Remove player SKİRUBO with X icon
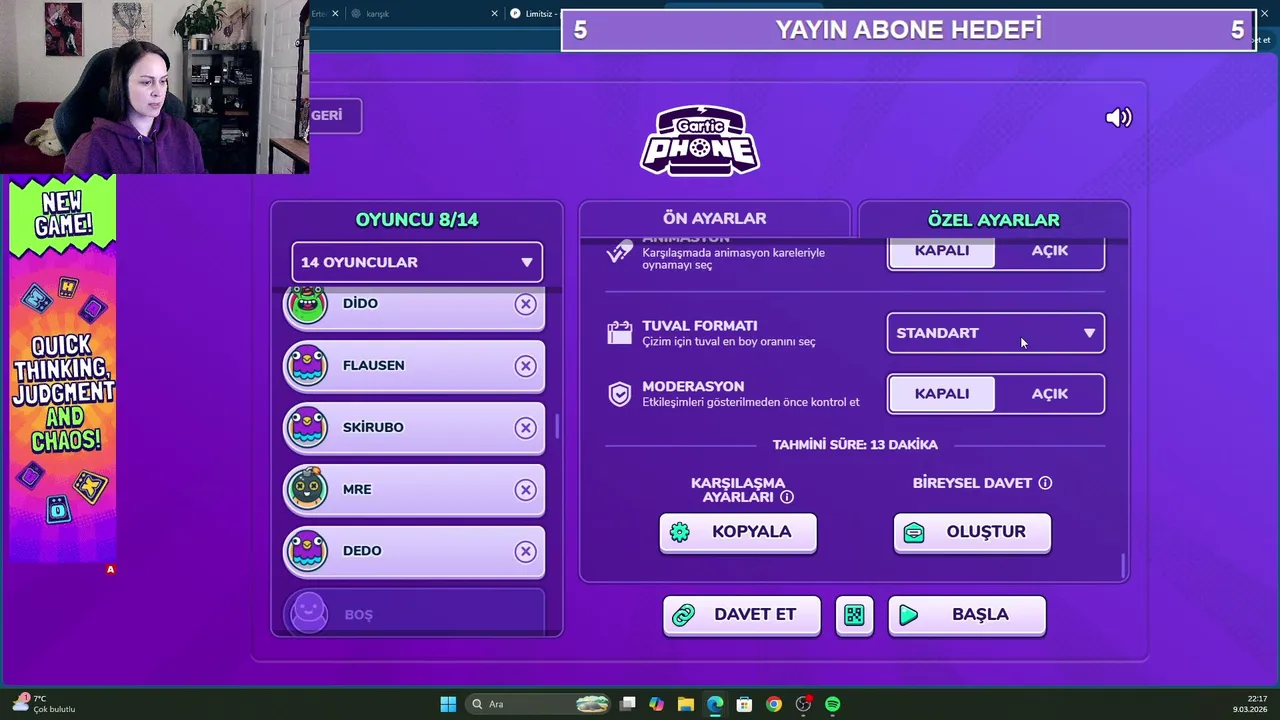This screenshot has height=720, width=1280. pos(525,428)
